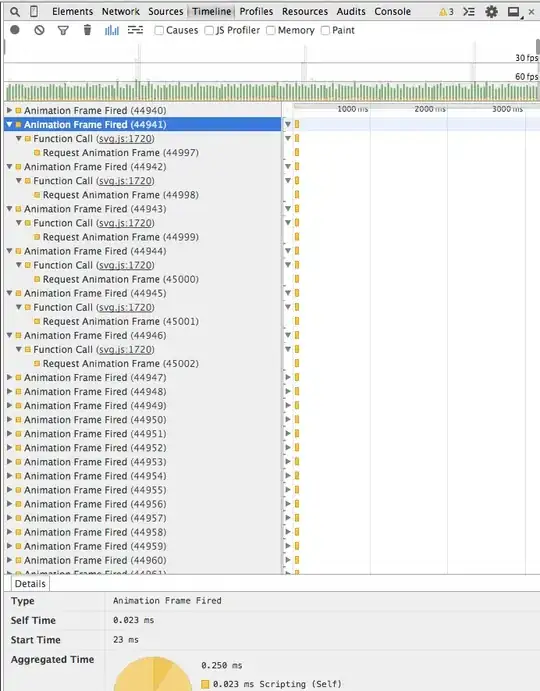Enable the JS Profiler checkbox
Viewport: 540px width, 691px height.
pyautogui.click(x=209, y=30)
